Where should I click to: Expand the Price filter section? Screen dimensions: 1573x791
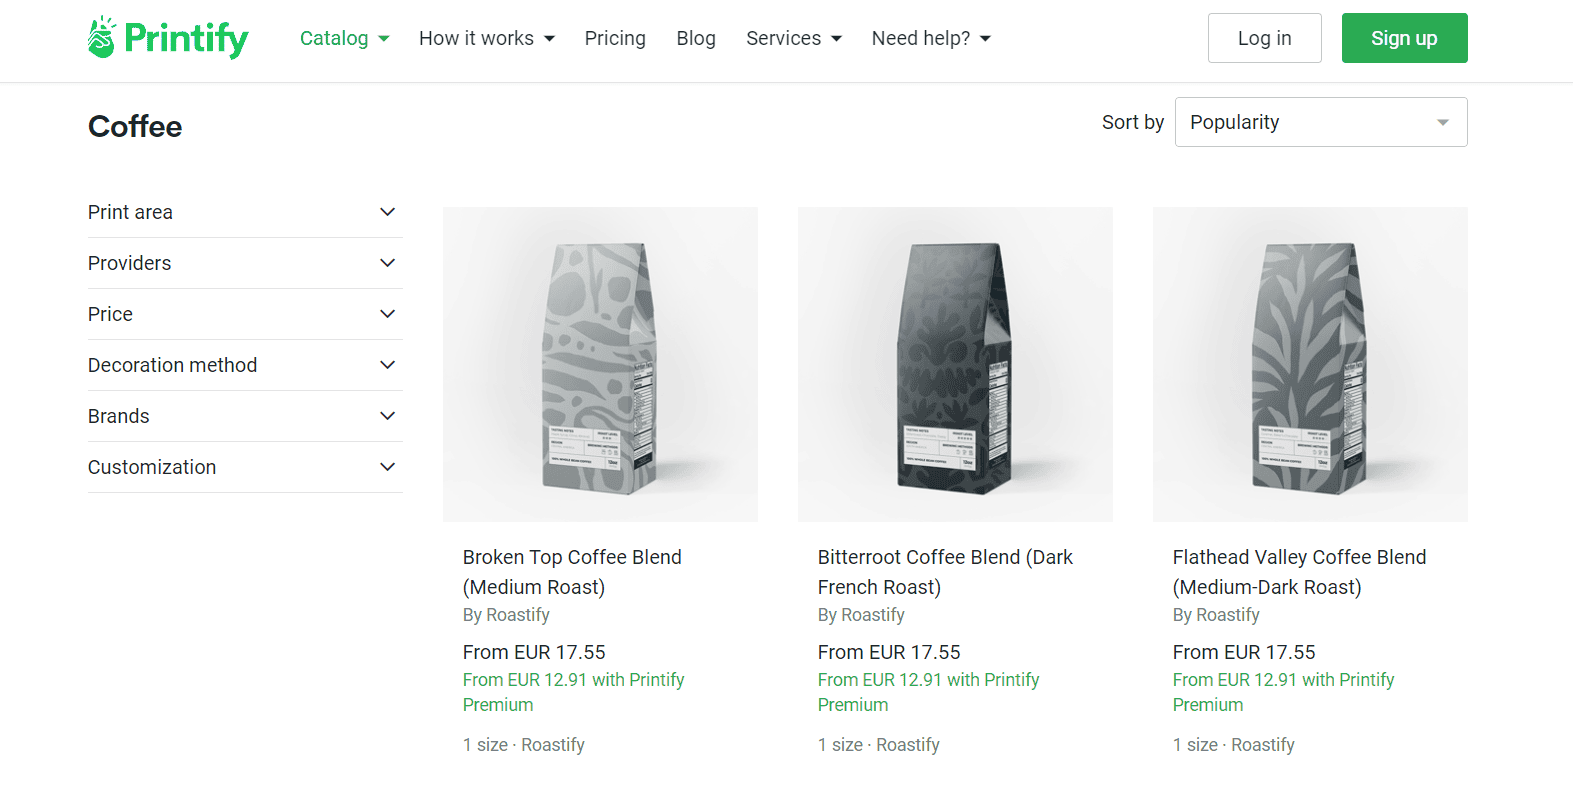[x=244, y=314]
